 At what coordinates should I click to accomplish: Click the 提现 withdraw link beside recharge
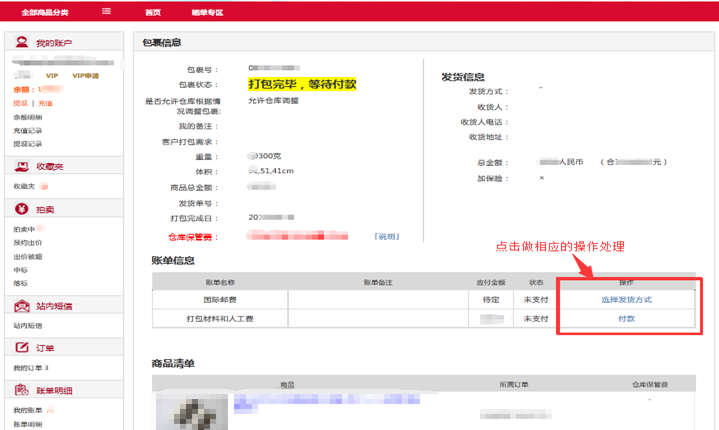coord(20,103)
